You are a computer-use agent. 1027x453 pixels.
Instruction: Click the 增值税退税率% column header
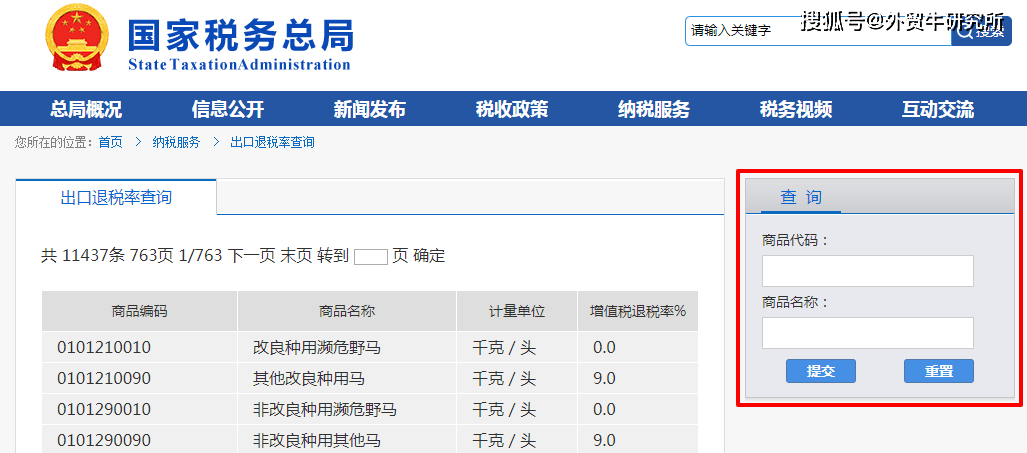638,311
